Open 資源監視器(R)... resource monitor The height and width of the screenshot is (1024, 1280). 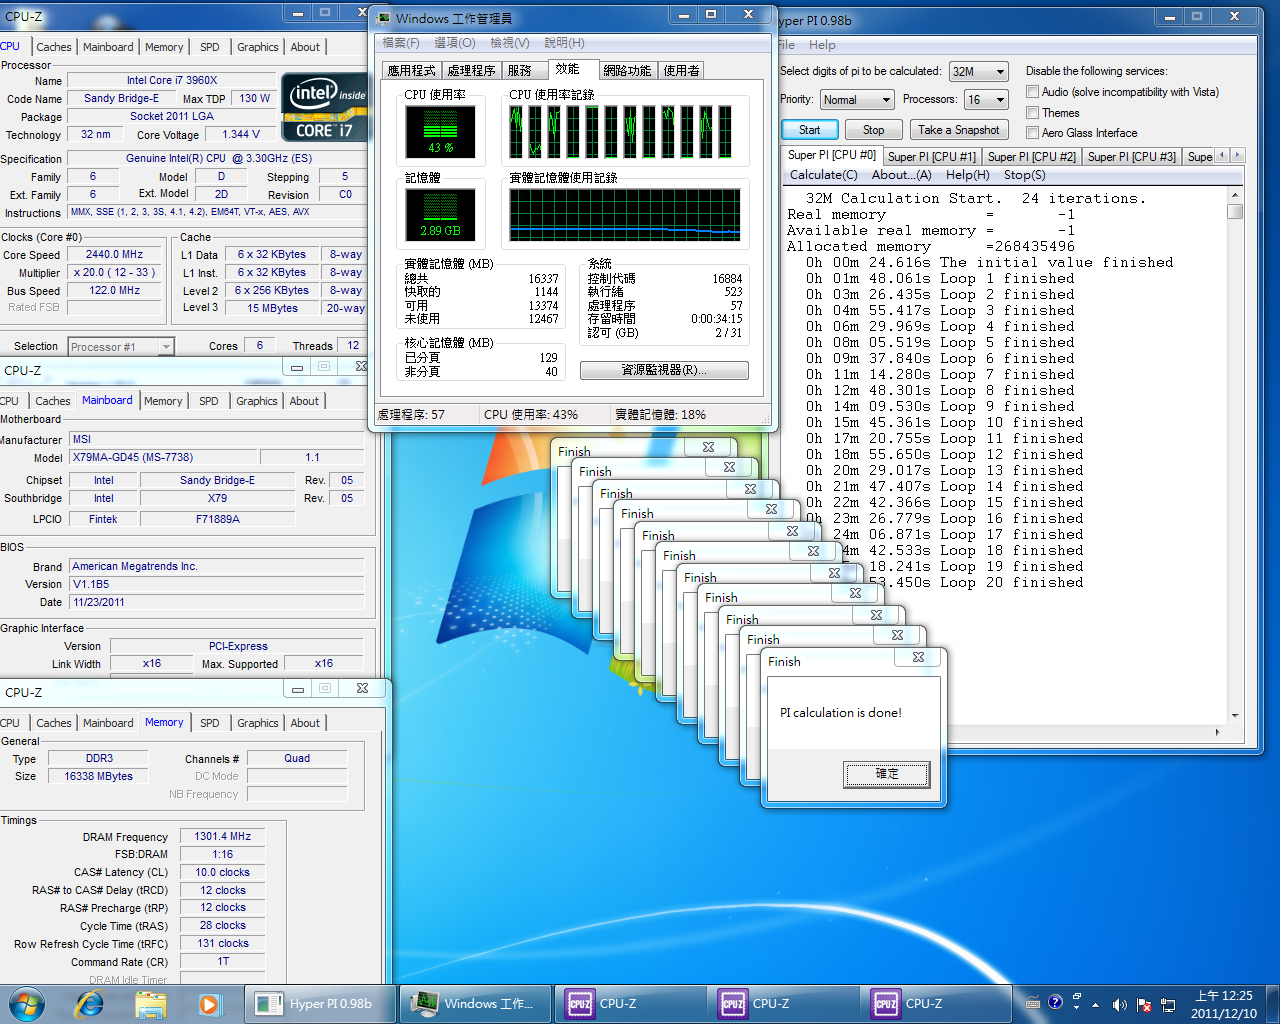(x=664, y=370)
